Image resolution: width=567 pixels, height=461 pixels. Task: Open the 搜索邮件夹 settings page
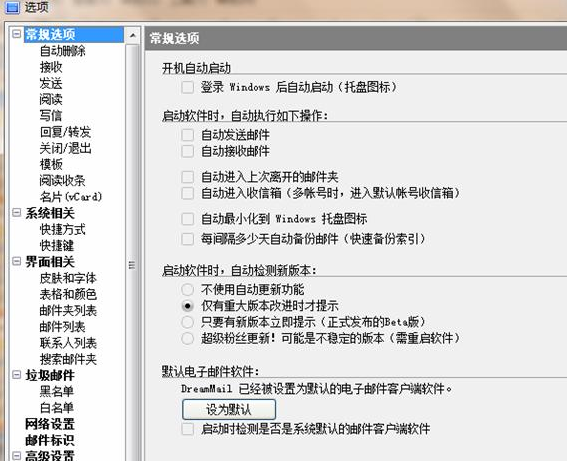coord(68,359)
